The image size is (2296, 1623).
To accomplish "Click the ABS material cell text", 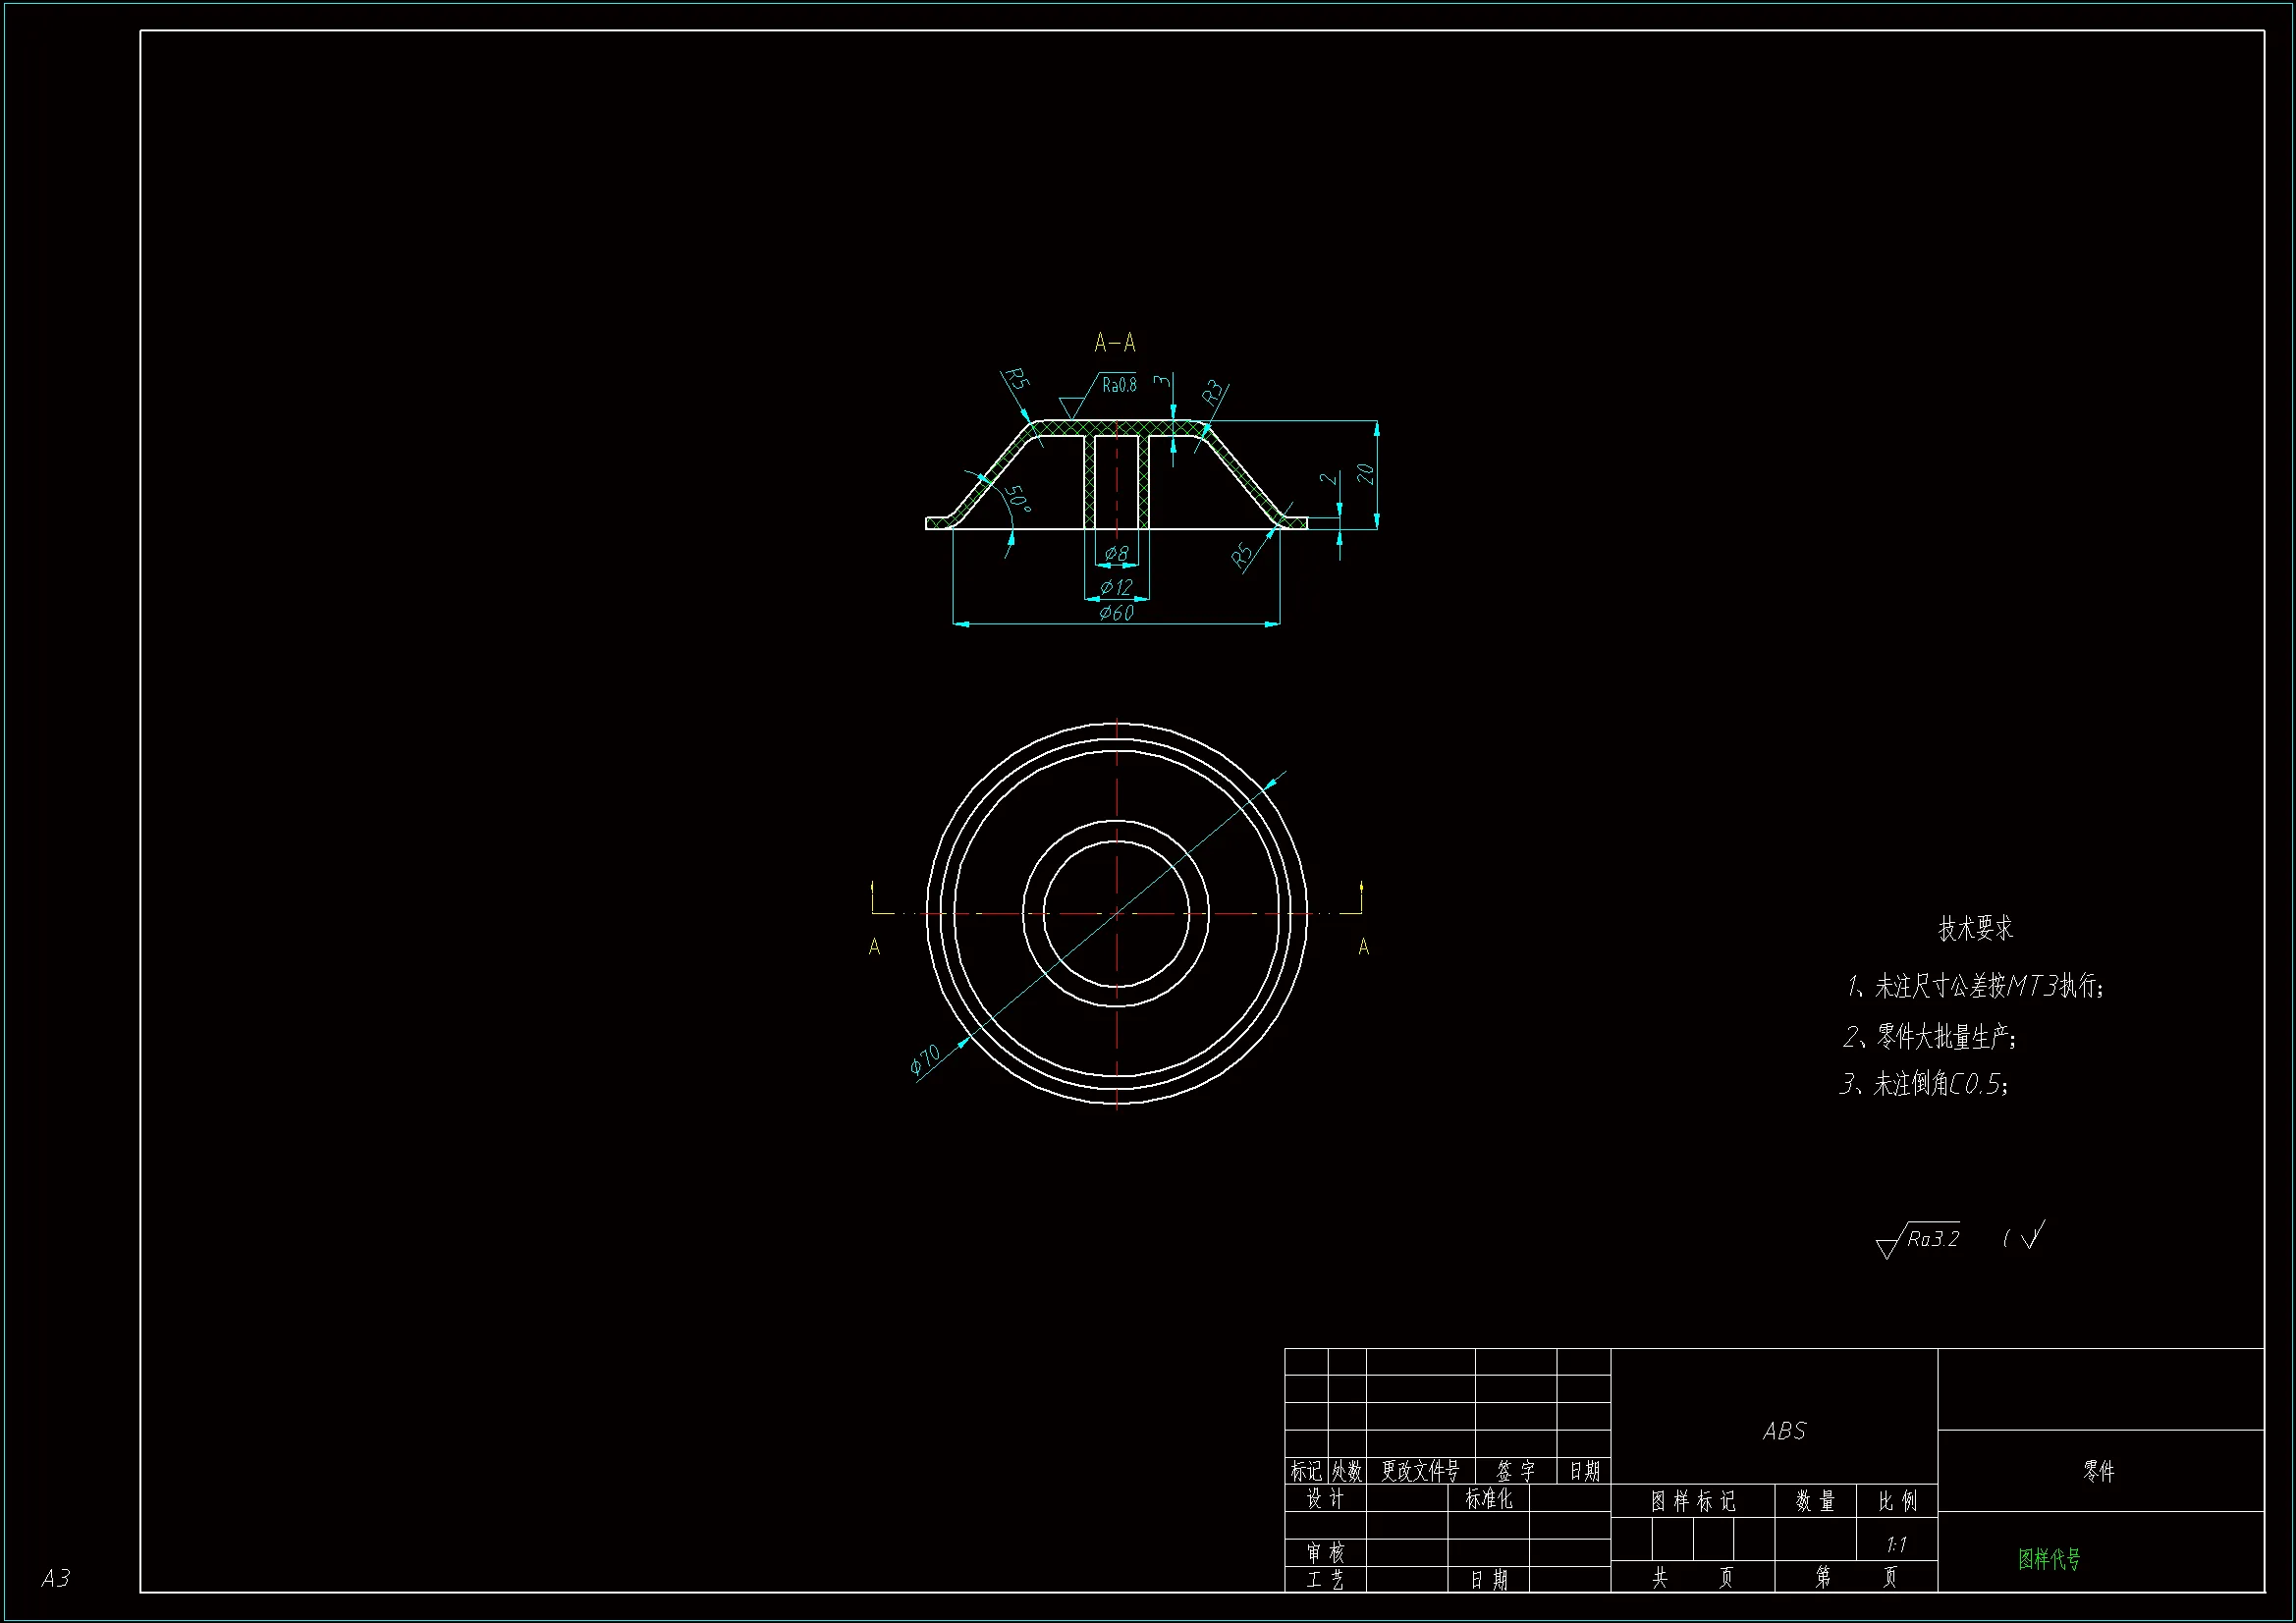I will [1784, 1431].
